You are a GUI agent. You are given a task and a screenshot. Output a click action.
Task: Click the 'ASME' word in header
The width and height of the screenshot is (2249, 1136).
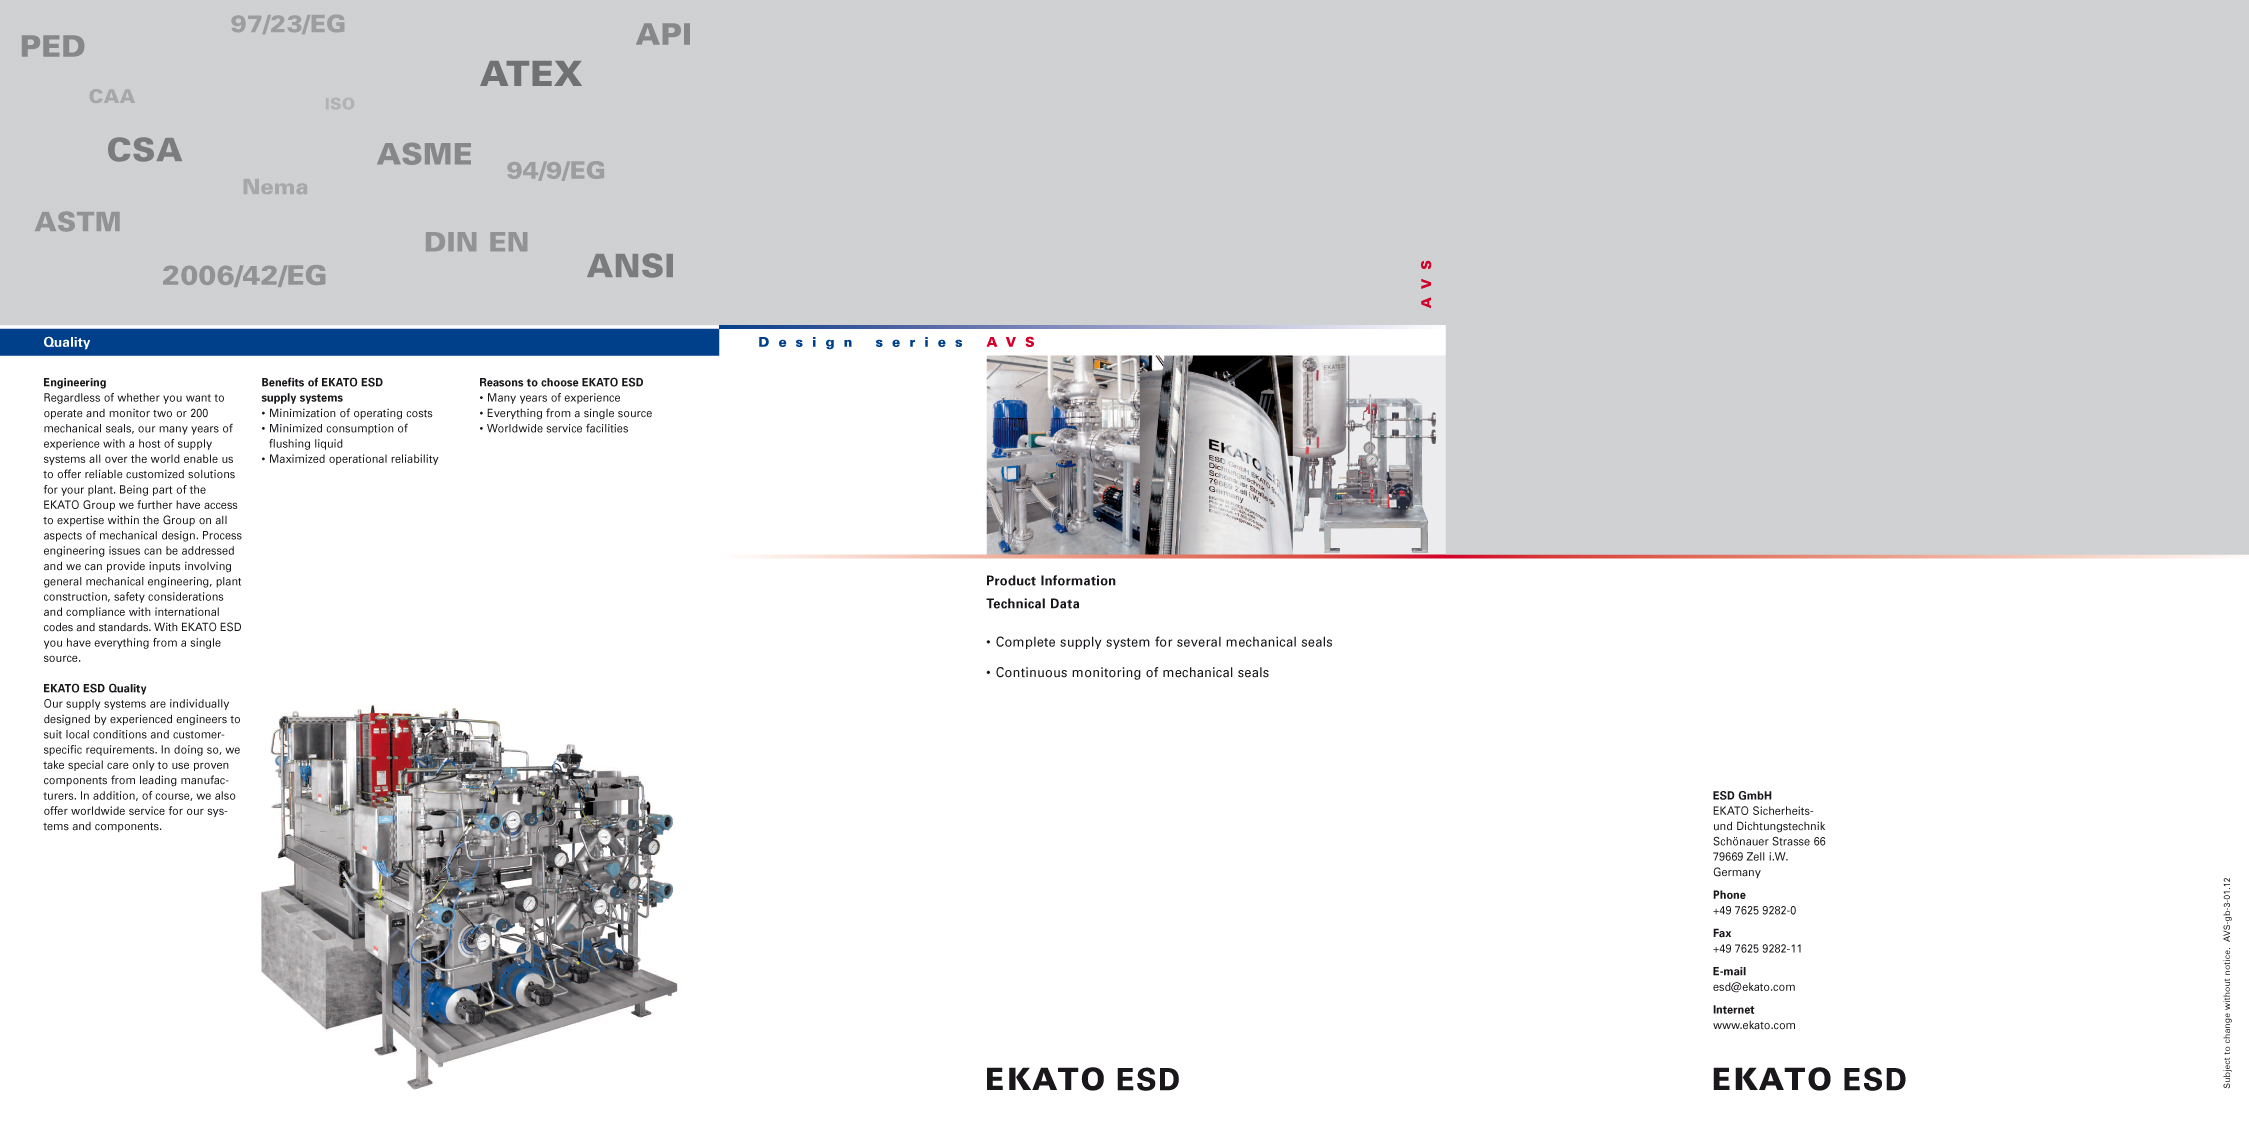tap(424, 154)
